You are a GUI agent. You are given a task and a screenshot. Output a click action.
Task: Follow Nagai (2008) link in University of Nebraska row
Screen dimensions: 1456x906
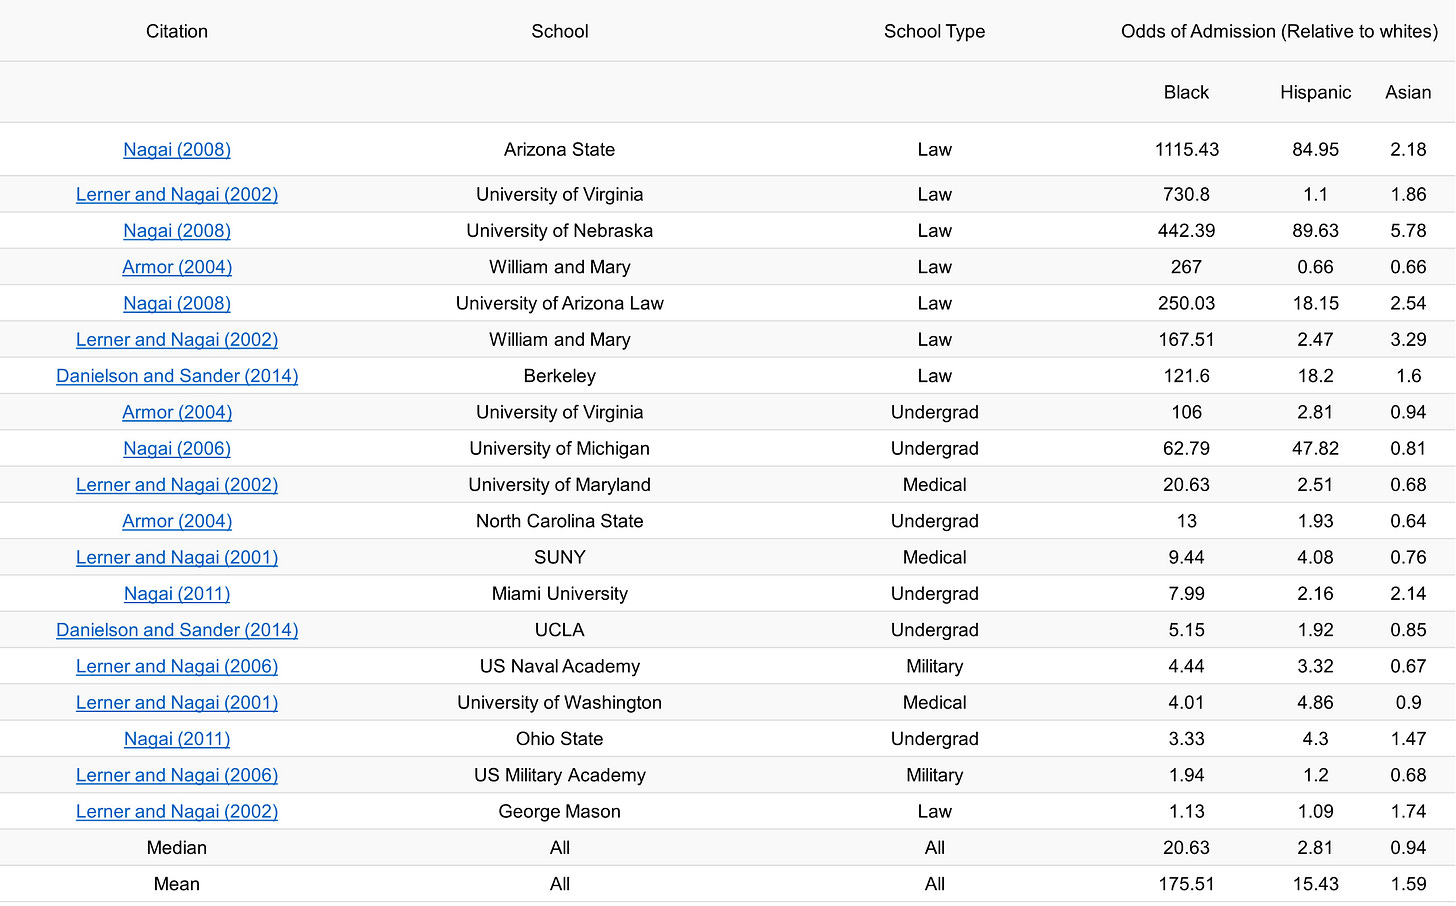click(177, 230)
